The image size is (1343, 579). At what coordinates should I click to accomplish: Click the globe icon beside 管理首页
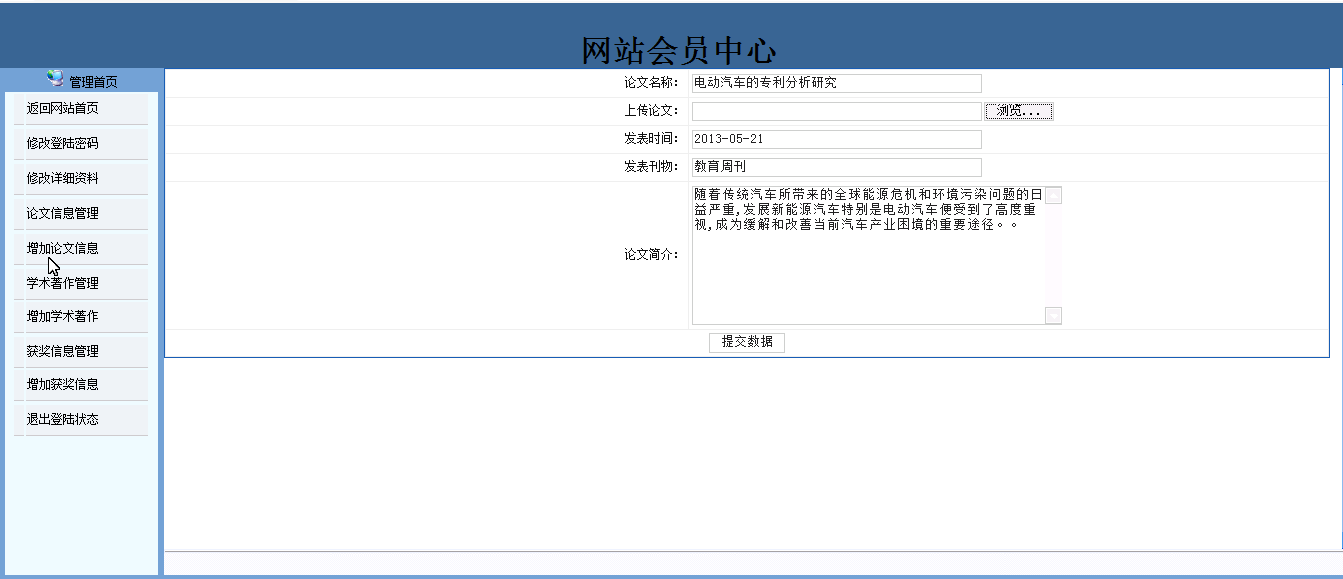[55, 79]
